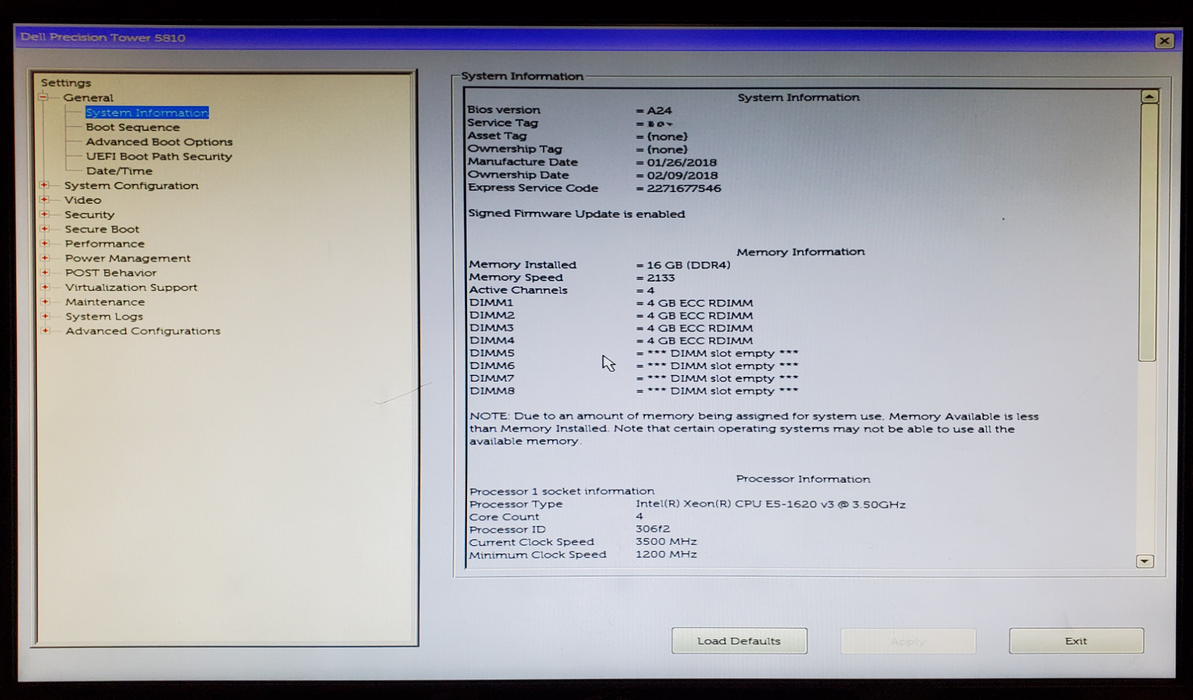The width and height of the screenshot is (1193, 700).
Task: Select the Security category label
Action: tap(89, 215)
